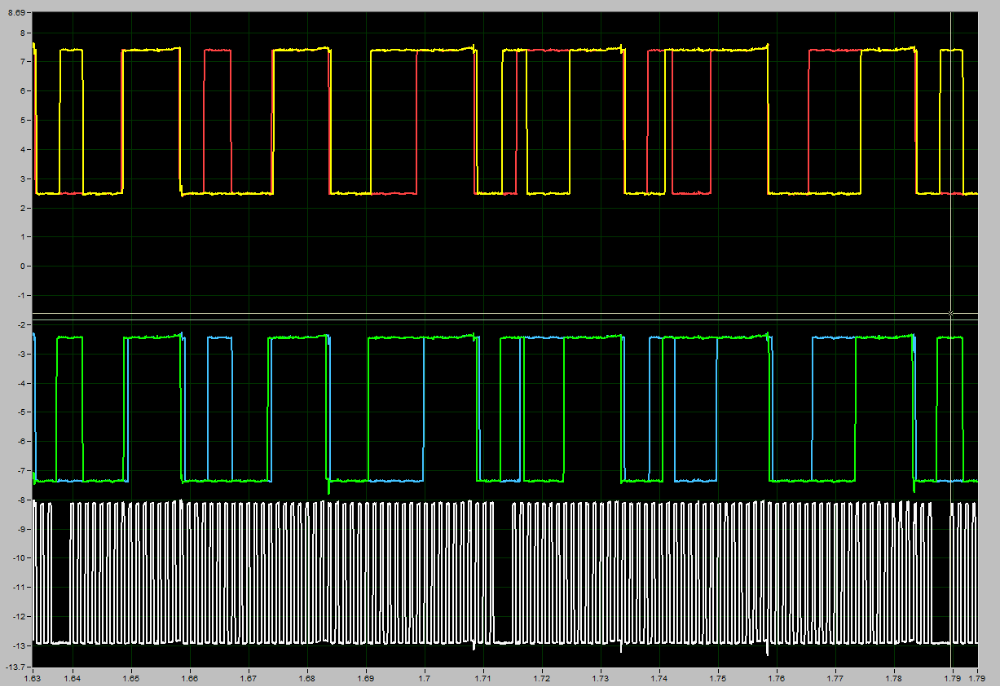Image resolution: width=1000 pixels, height=686 pixels.
Task: Click the 1.63 start value on X axis
Action: 33,677
